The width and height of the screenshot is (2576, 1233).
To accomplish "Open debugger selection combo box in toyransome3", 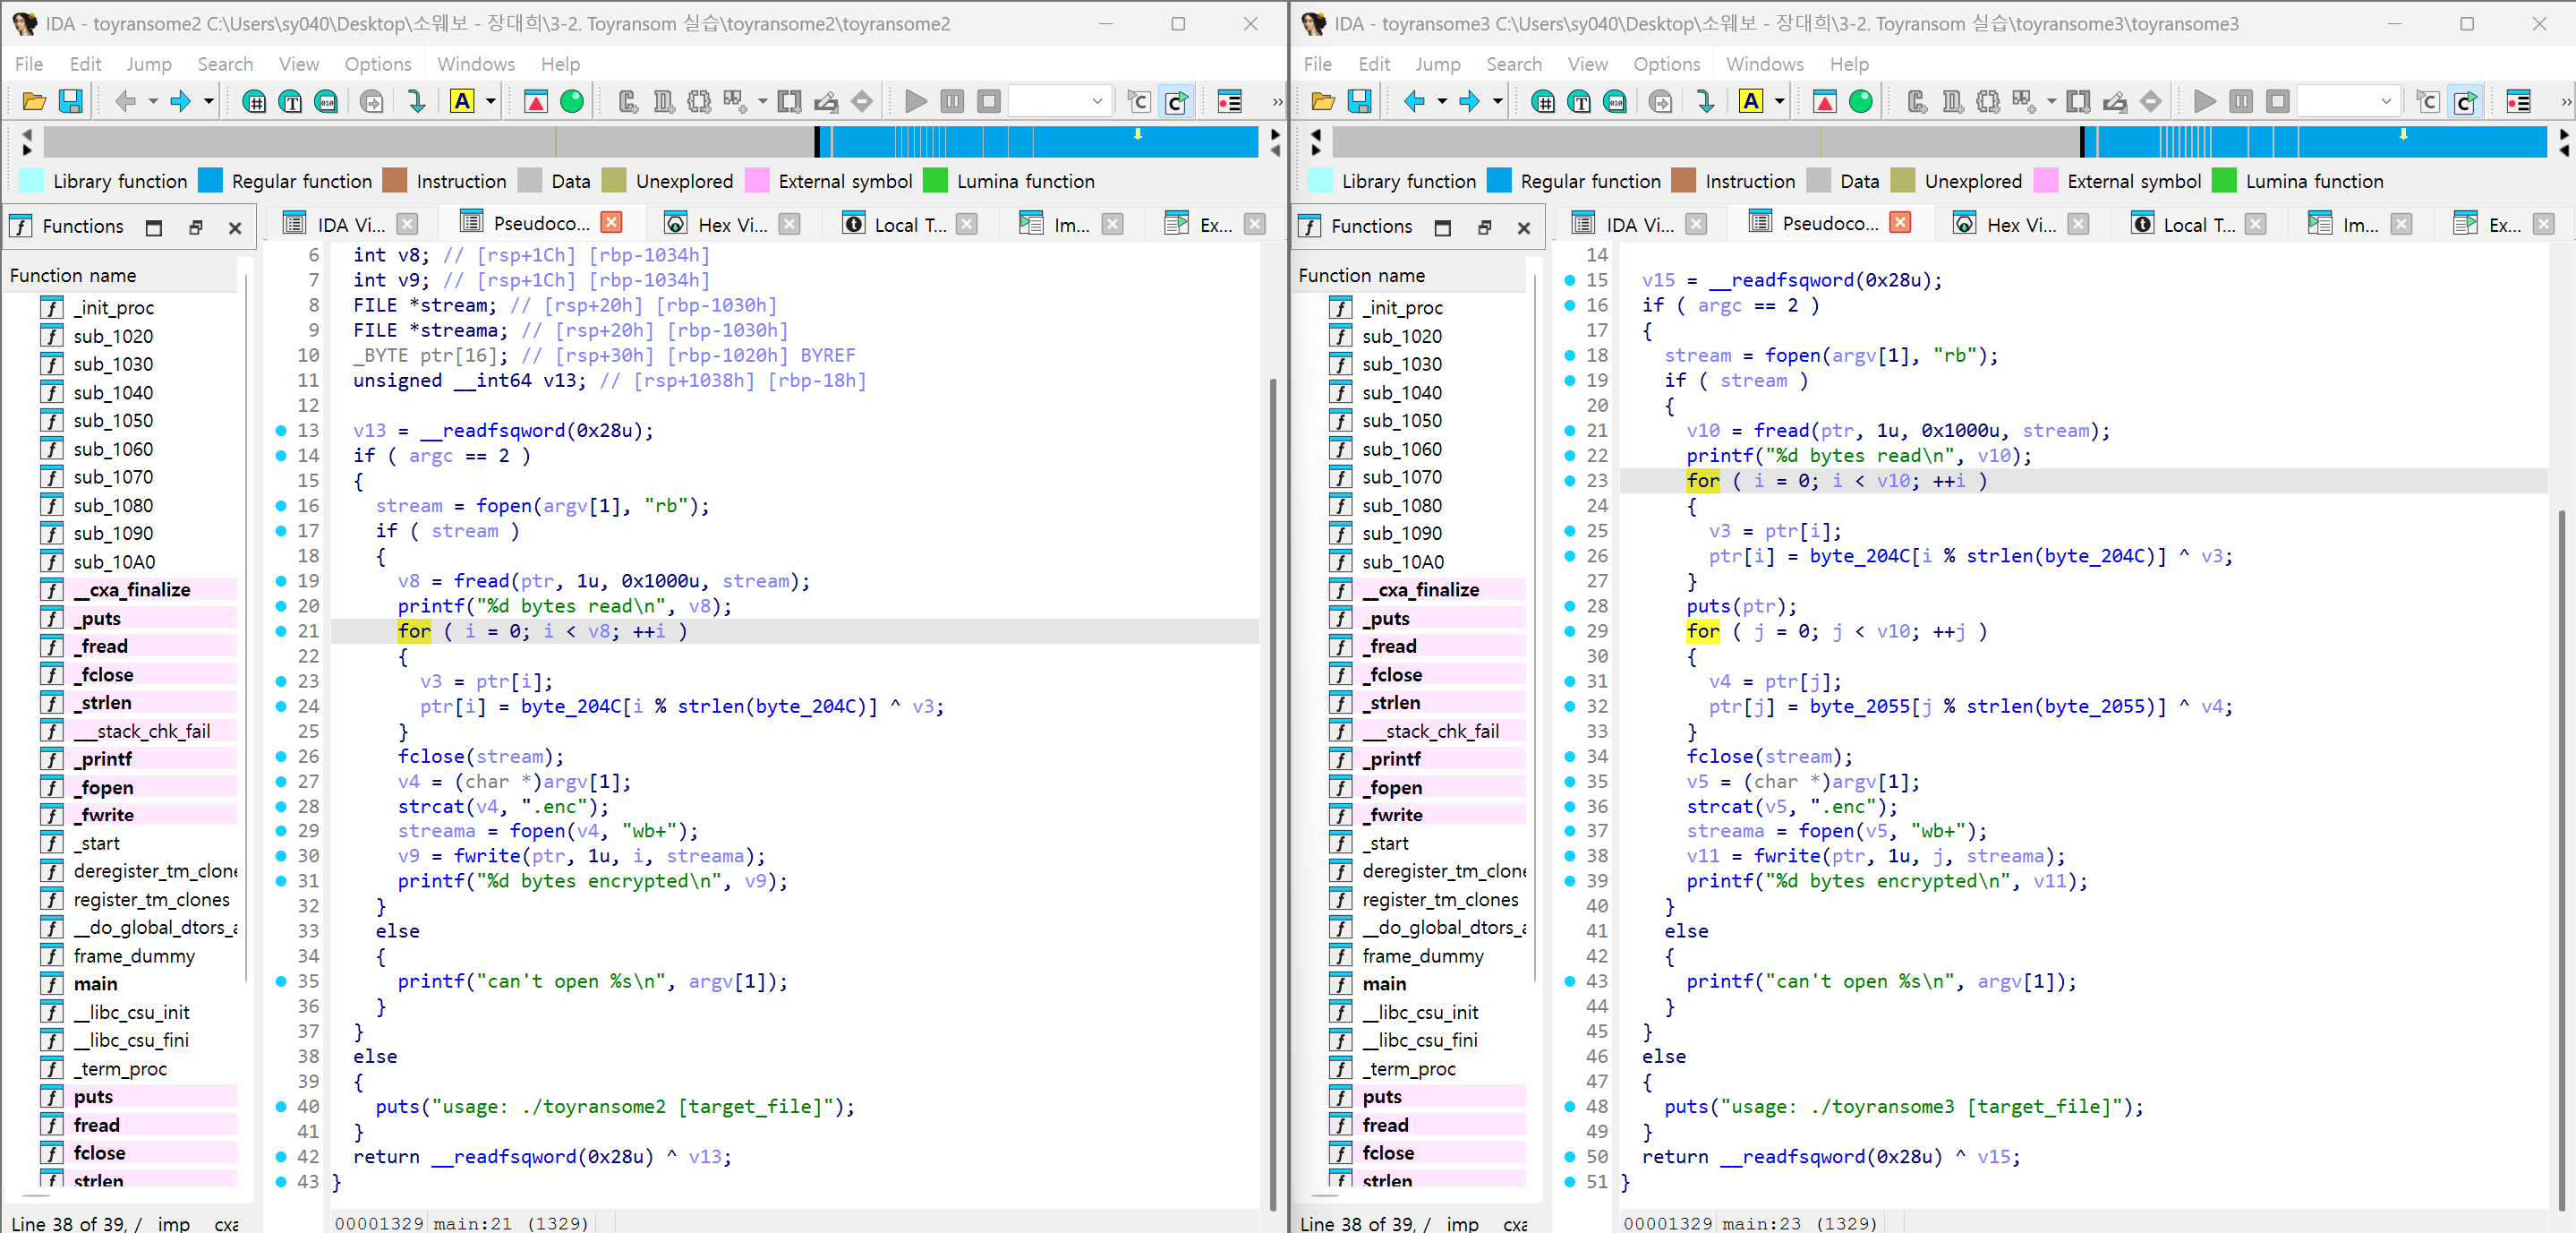I will (2349, 101).
